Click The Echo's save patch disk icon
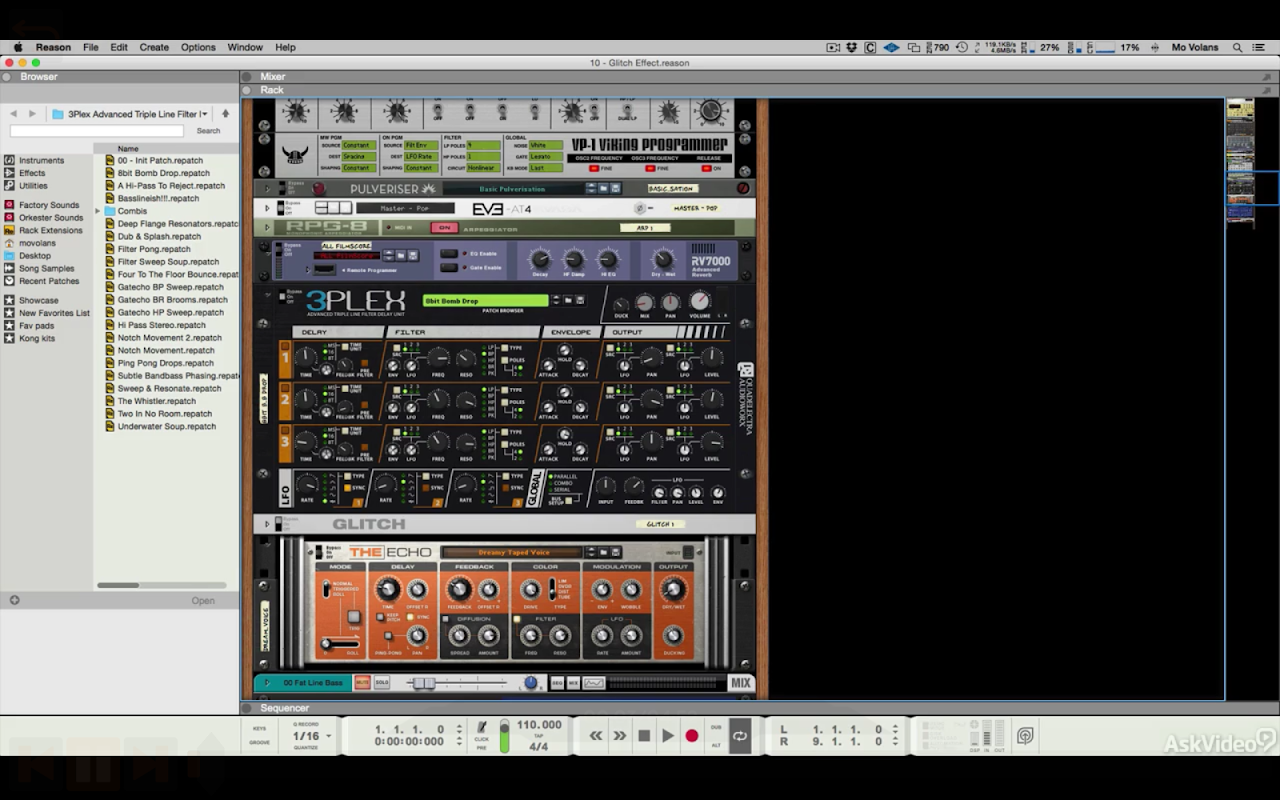 pyautogui.click(x=618, y=552)
